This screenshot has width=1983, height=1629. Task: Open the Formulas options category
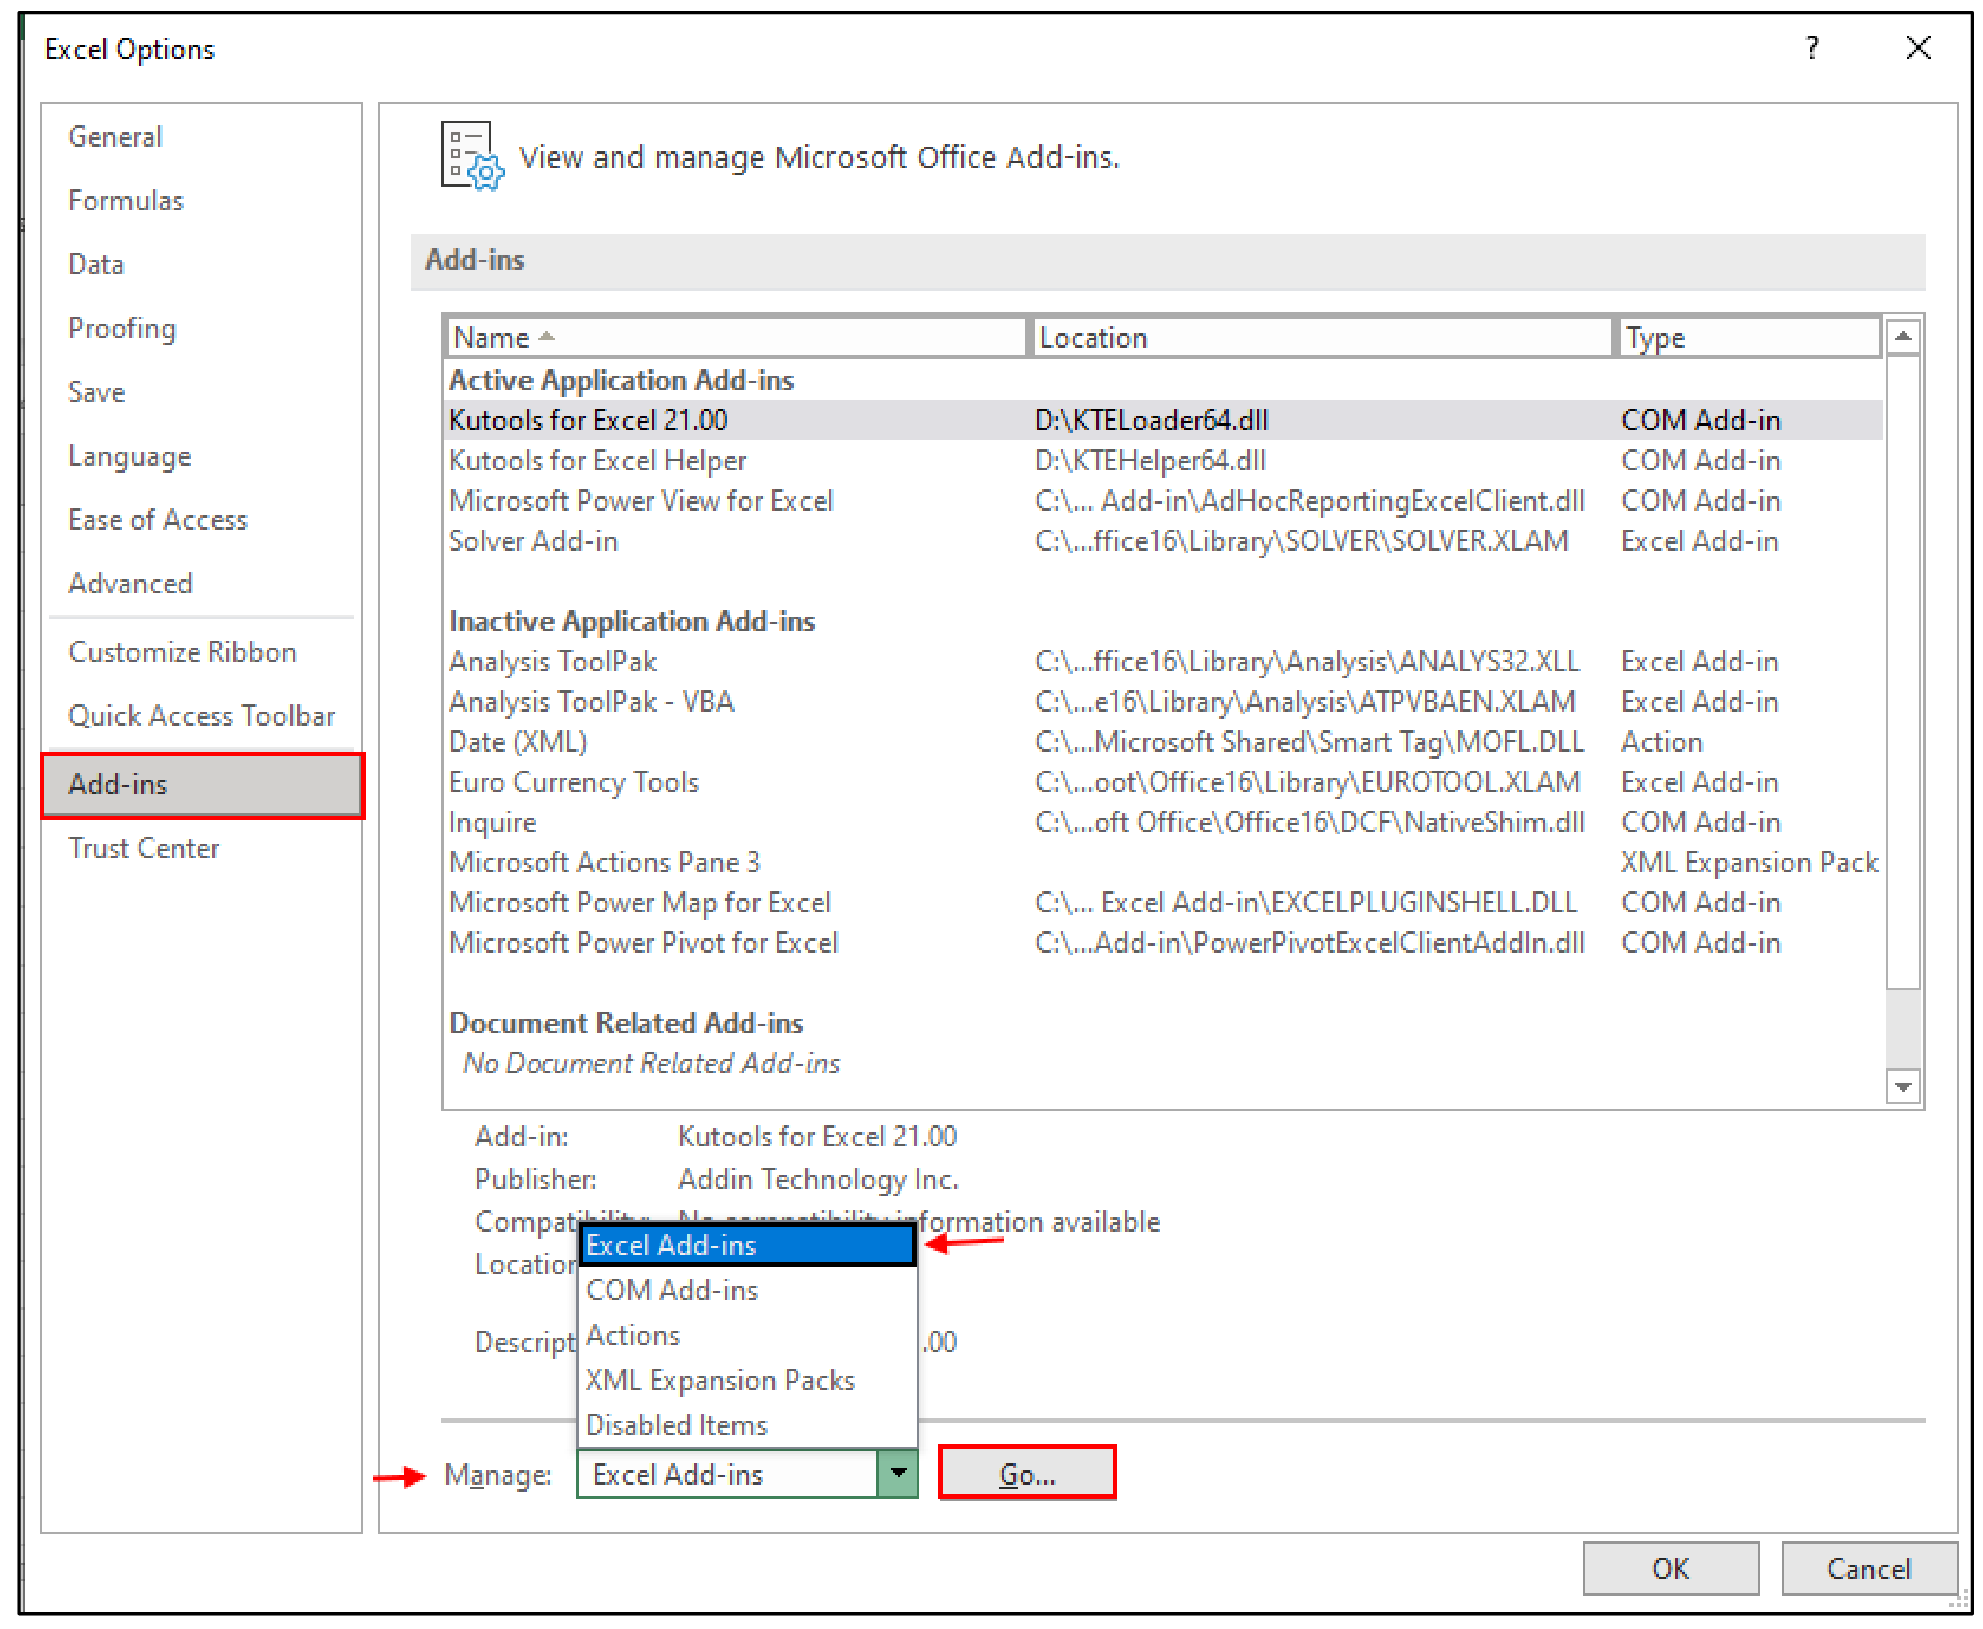[x=126, y=201]
